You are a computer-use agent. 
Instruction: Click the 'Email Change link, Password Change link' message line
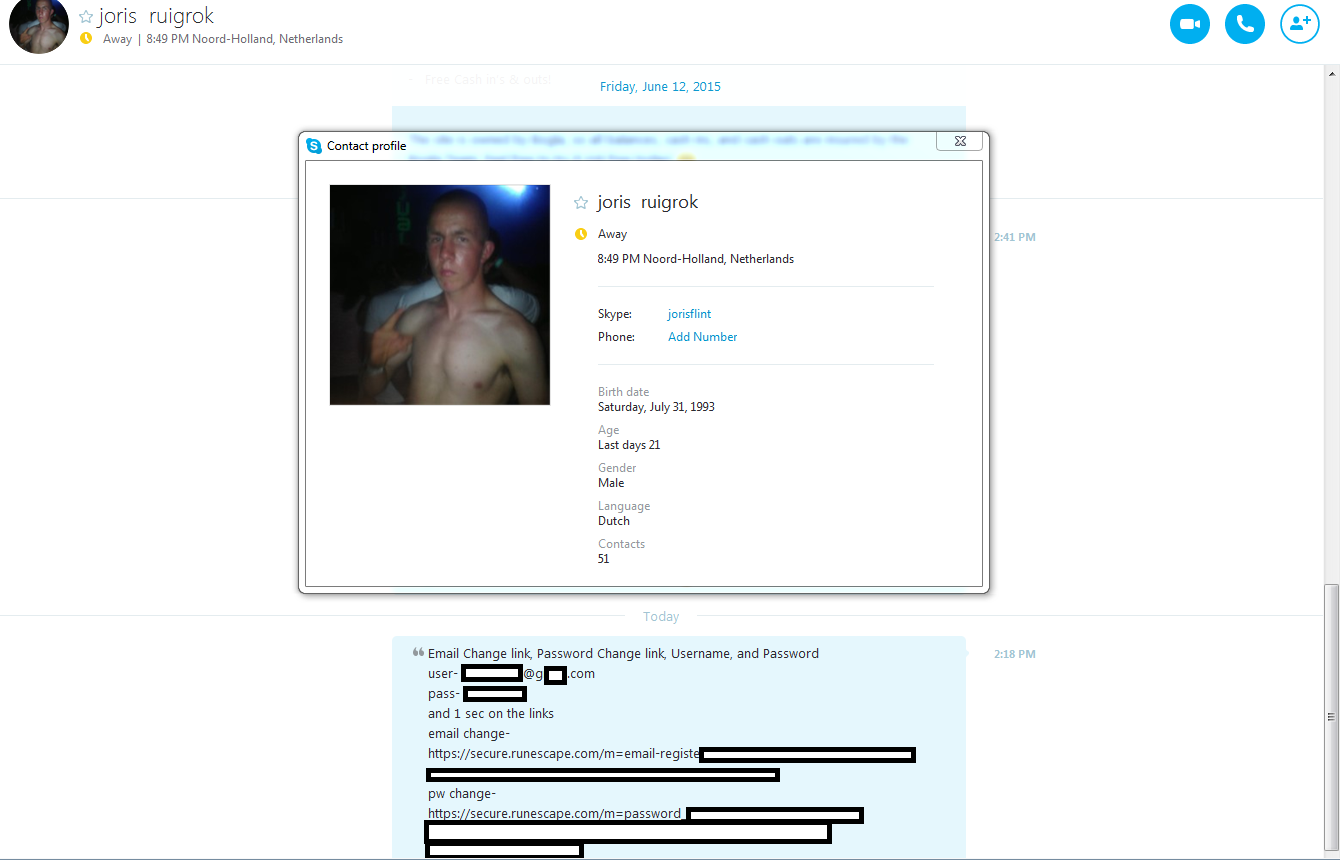pyautogui.click(x=623, y=654)
